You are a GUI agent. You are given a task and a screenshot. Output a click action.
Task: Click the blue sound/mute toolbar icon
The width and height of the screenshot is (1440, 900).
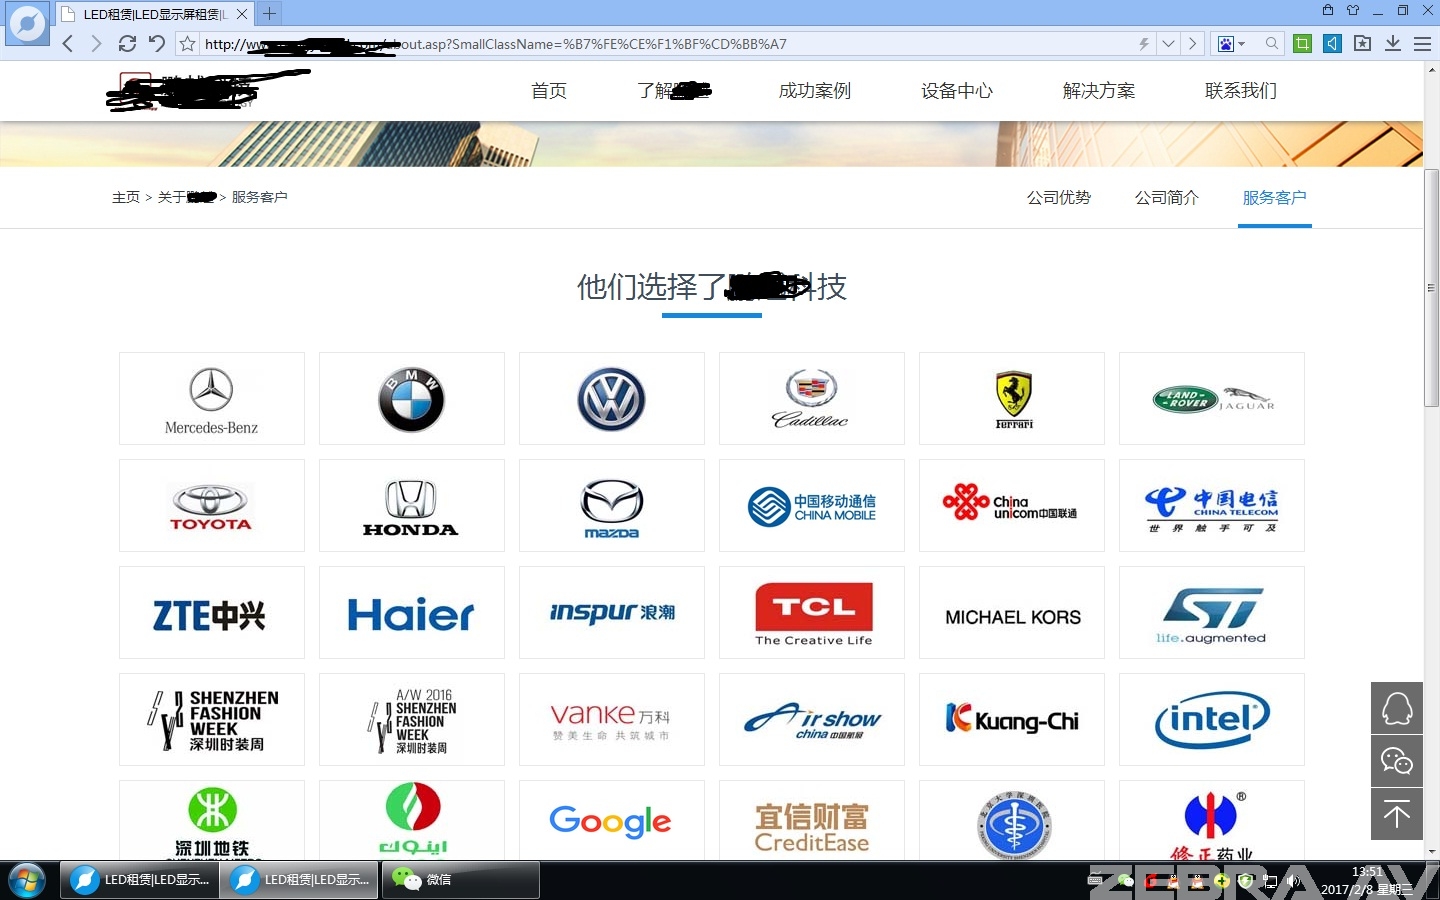click(x=1332, y=43)
